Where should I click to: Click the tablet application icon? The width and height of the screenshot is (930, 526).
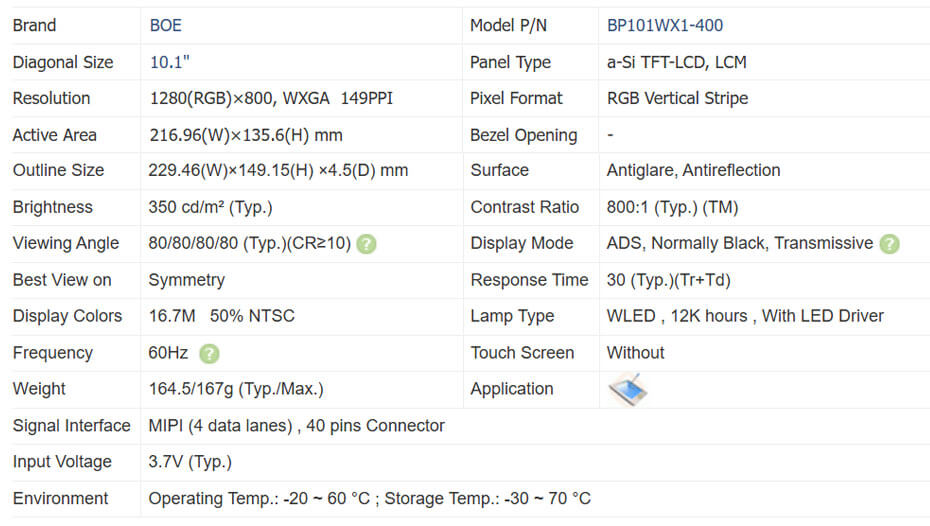point(627,389)
